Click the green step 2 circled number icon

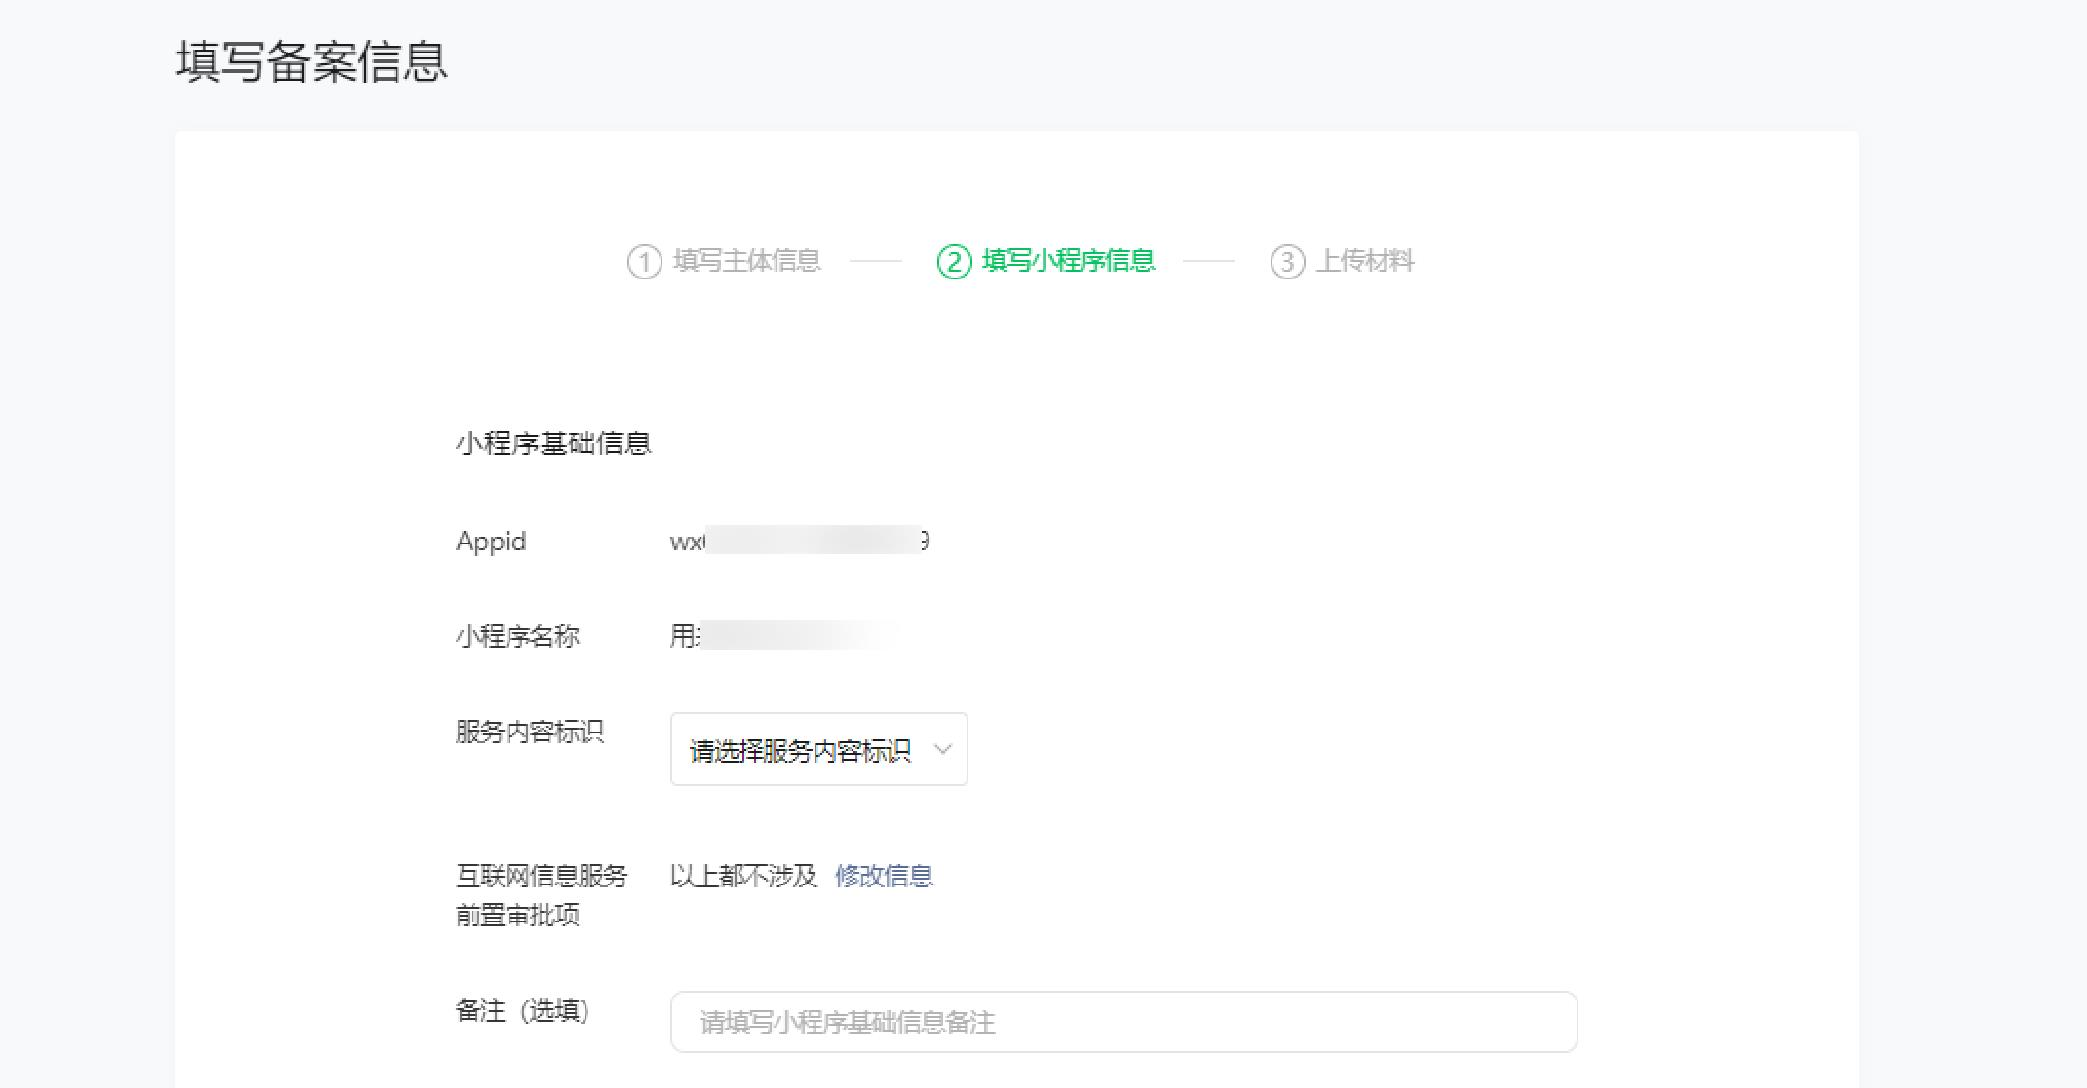click(954, 262)
